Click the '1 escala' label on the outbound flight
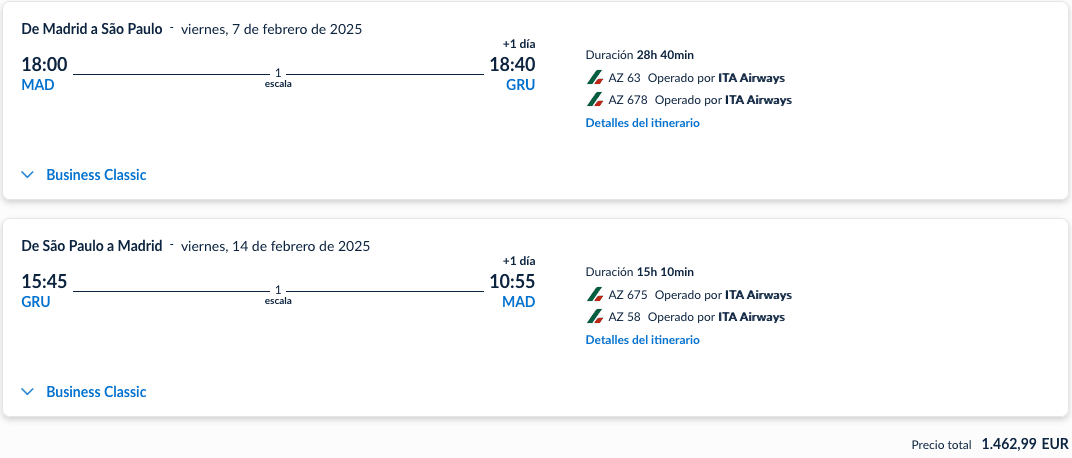1072x458 pixels. [278, 78]
